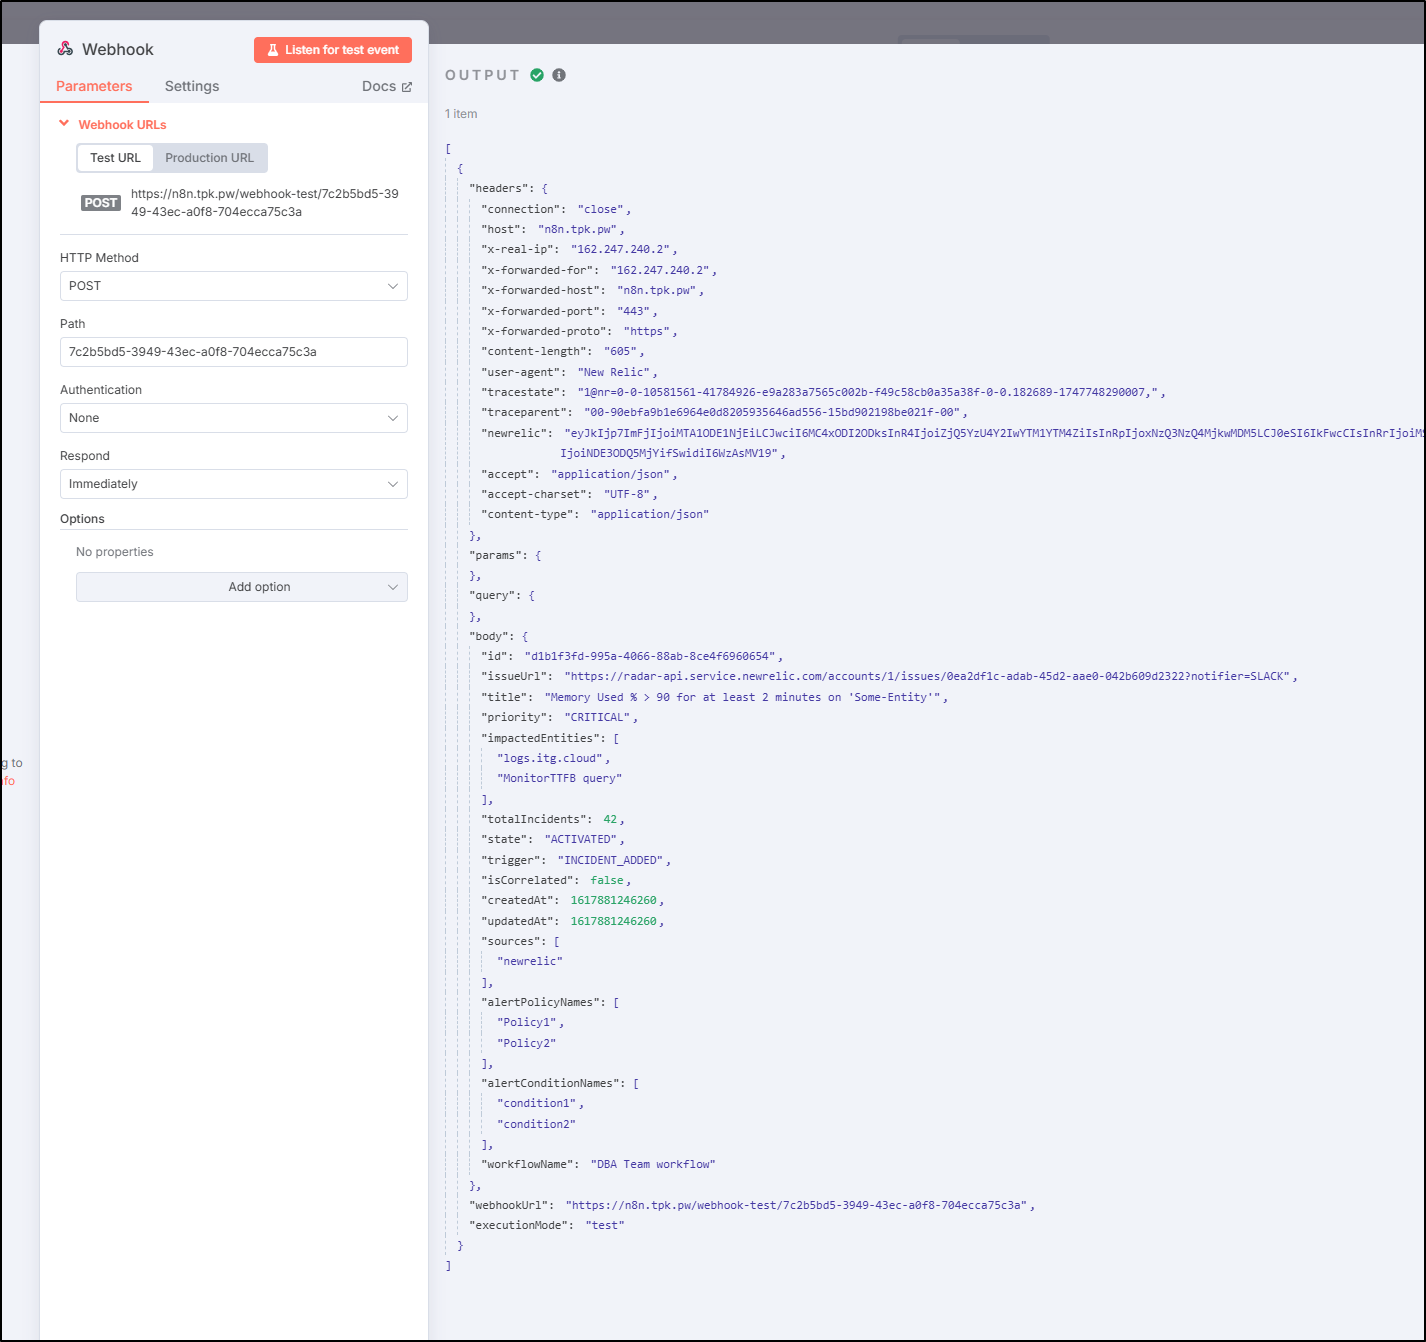This screenshot has width=1426, height=1342.
Task: Click the "body" key
Action: click(x=489, y=636)
